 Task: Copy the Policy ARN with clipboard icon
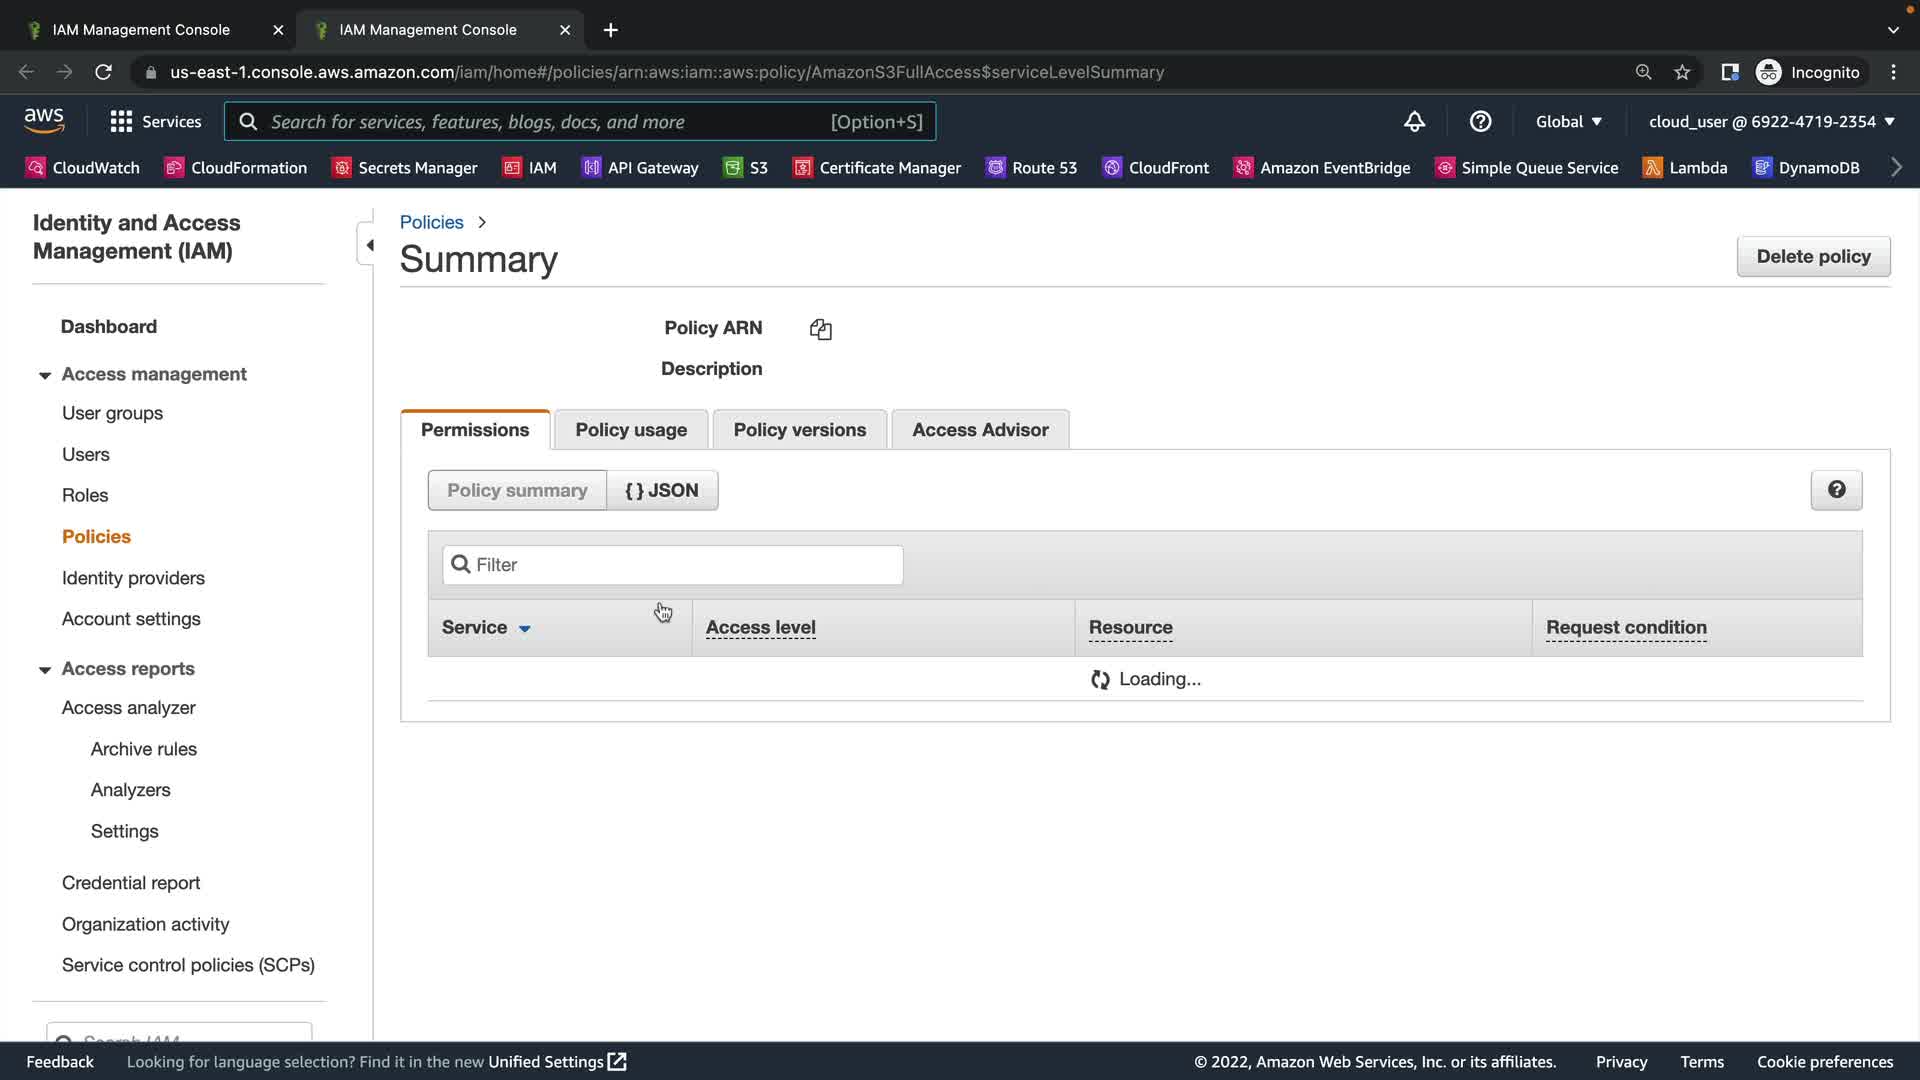point(820,329)
